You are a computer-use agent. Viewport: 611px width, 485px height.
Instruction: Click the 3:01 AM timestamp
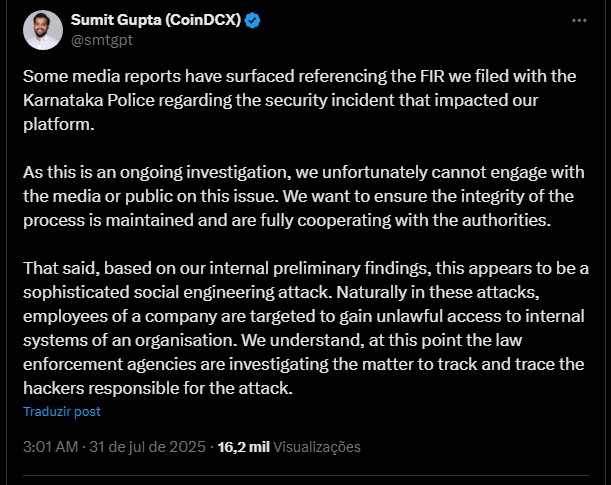click(x=51, y=447)
